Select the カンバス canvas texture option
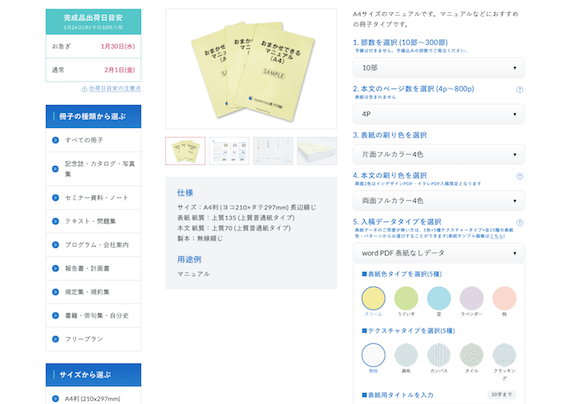 coord(439,355)
